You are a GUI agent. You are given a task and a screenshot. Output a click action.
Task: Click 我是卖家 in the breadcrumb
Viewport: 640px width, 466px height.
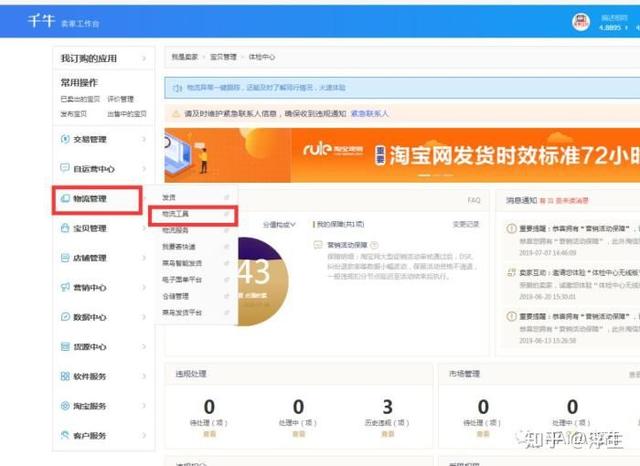184,57
